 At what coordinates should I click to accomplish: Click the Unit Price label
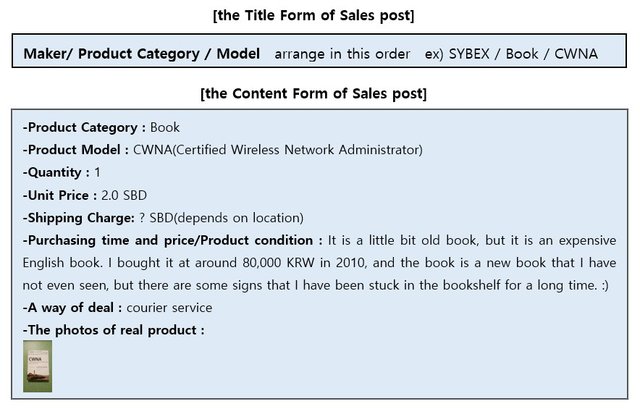click(59, 195)
